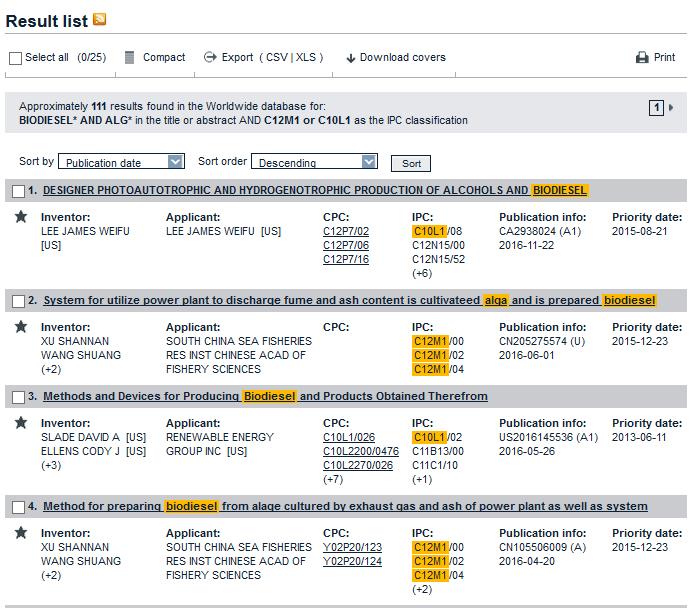The height and width of the screenshot is (608, 699).
Task: Go to next results page arrow
Action: 671,107
